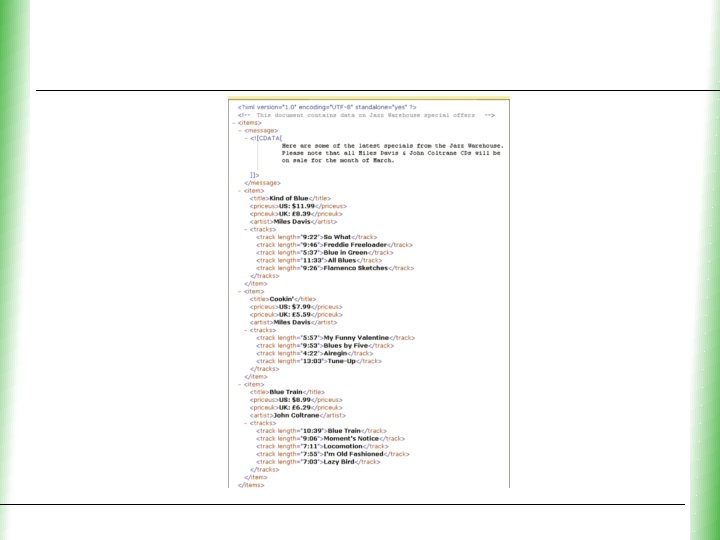Click the 'Locomotion' track line
This screenshot has width=720, height=540.
(322, 446)
